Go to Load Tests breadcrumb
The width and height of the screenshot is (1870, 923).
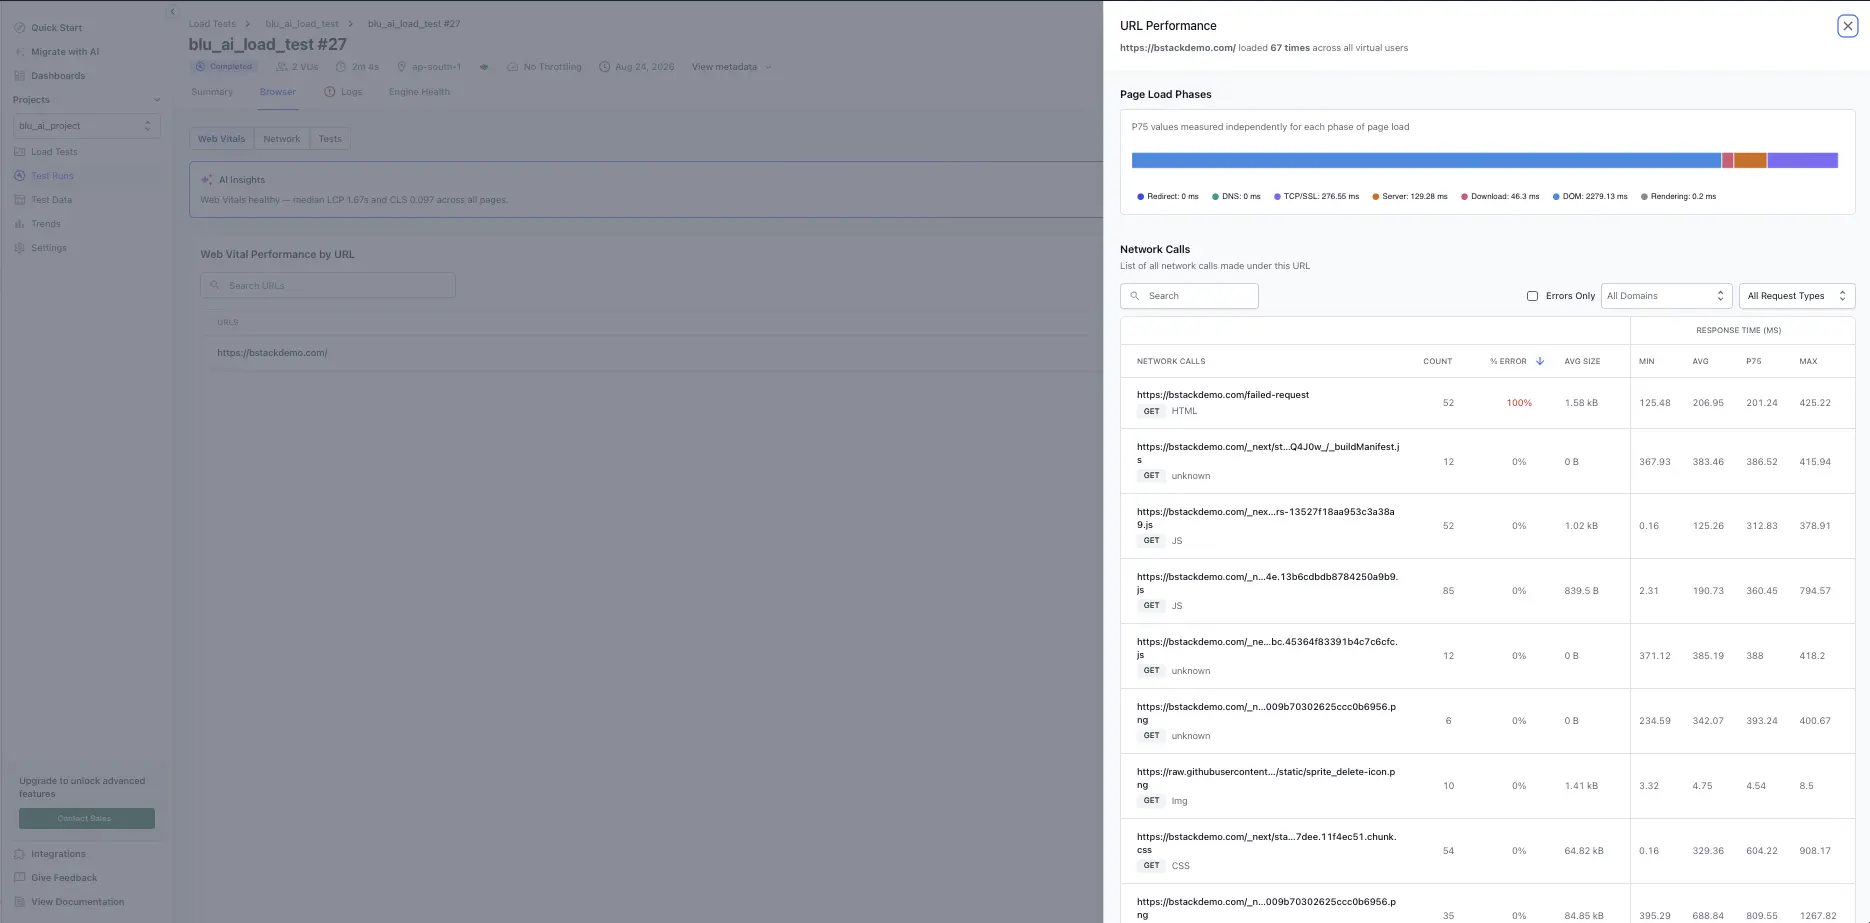(212, 24)
